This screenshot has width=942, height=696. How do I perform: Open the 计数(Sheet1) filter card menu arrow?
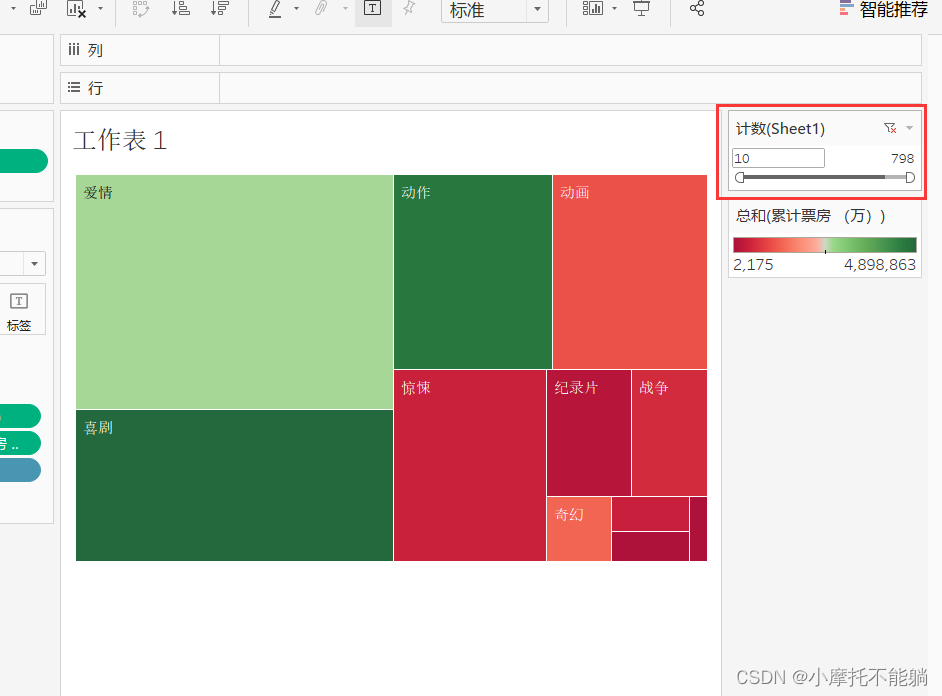pos(910,128)
